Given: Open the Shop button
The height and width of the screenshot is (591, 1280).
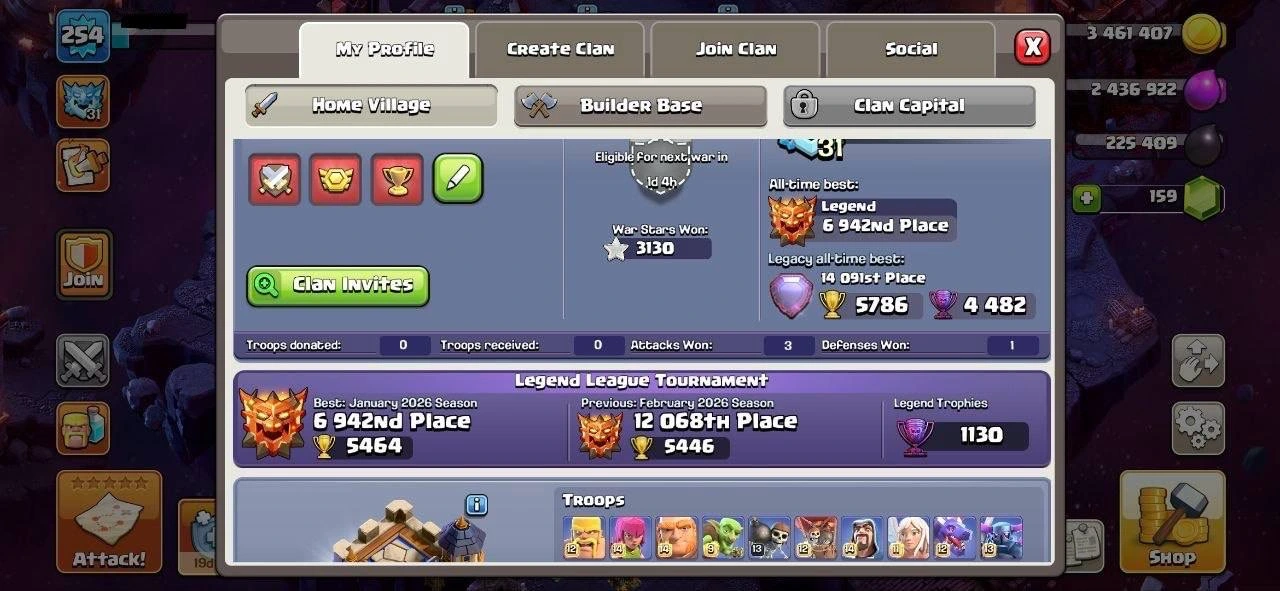Looking at the screenshot, I should 1172,522.
